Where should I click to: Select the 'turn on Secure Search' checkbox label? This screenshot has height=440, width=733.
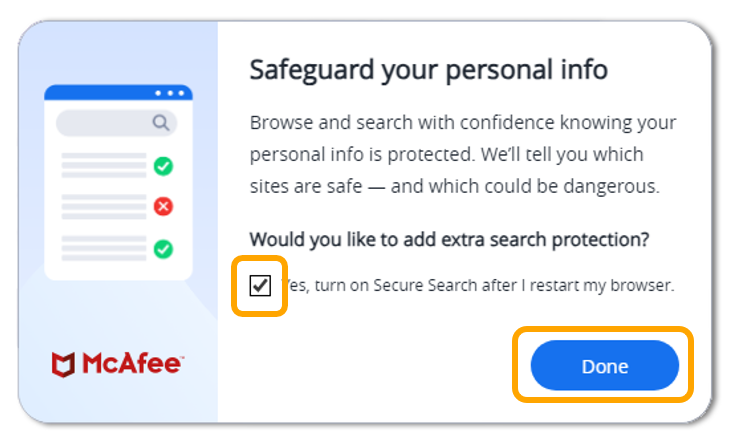click(x=480, y=286)
